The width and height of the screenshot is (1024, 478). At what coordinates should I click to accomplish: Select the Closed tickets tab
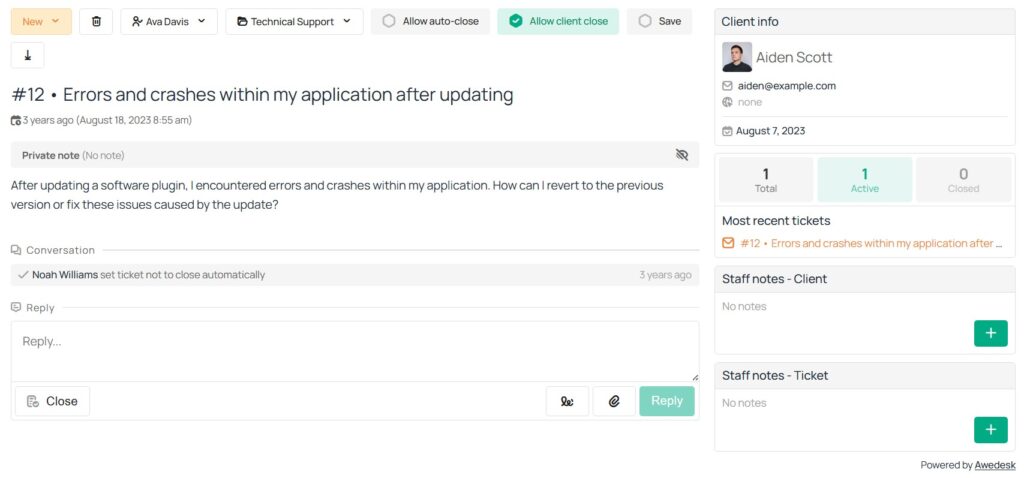[x=963, y=180]
